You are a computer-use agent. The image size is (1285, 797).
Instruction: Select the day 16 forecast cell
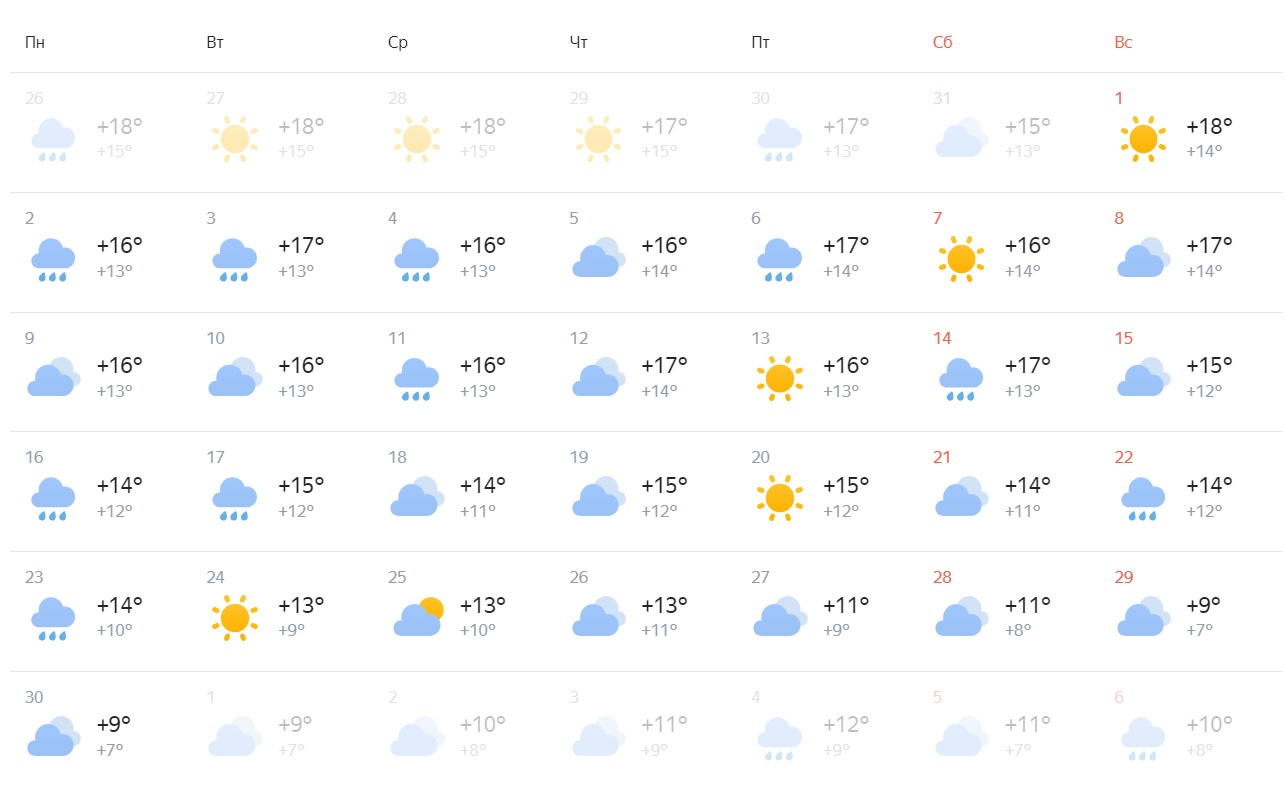[x=100, y=492]
